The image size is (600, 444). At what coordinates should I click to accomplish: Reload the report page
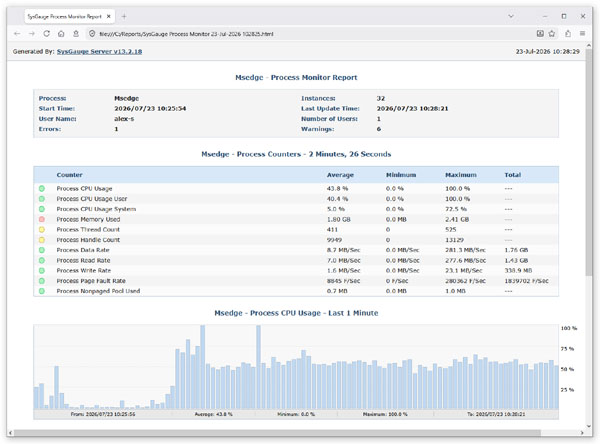(46, 34)
